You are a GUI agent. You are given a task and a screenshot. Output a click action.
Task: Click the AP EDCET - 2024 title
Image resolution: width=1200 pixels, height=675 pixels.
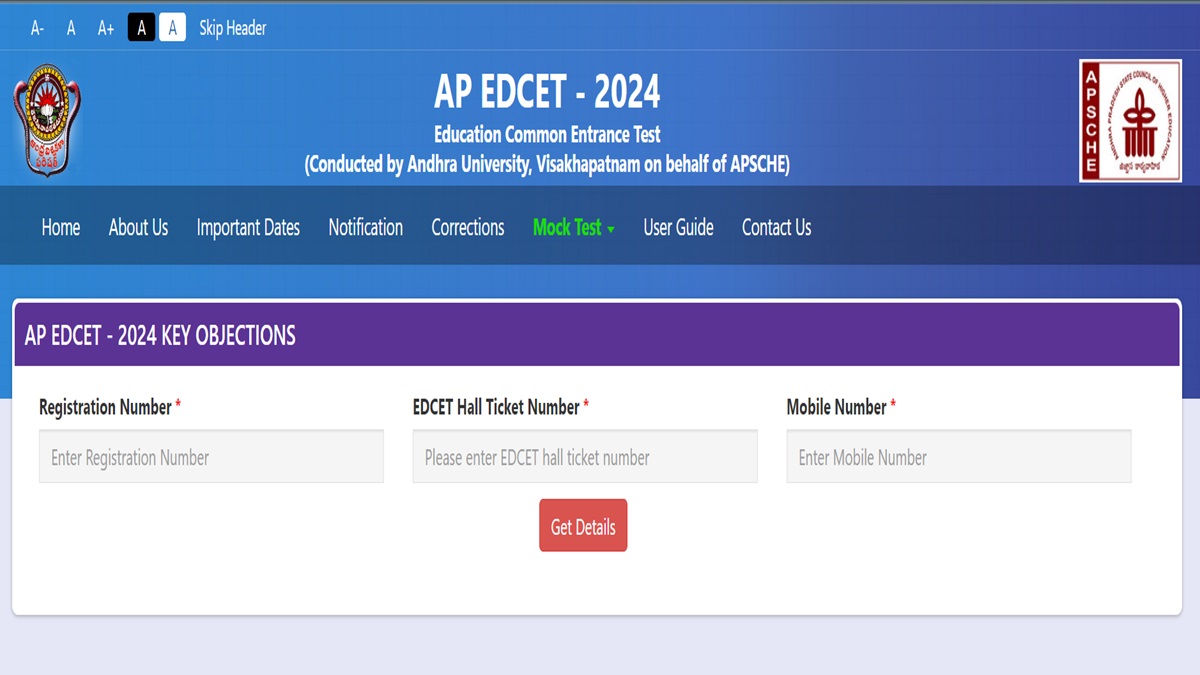click(547, 93)
